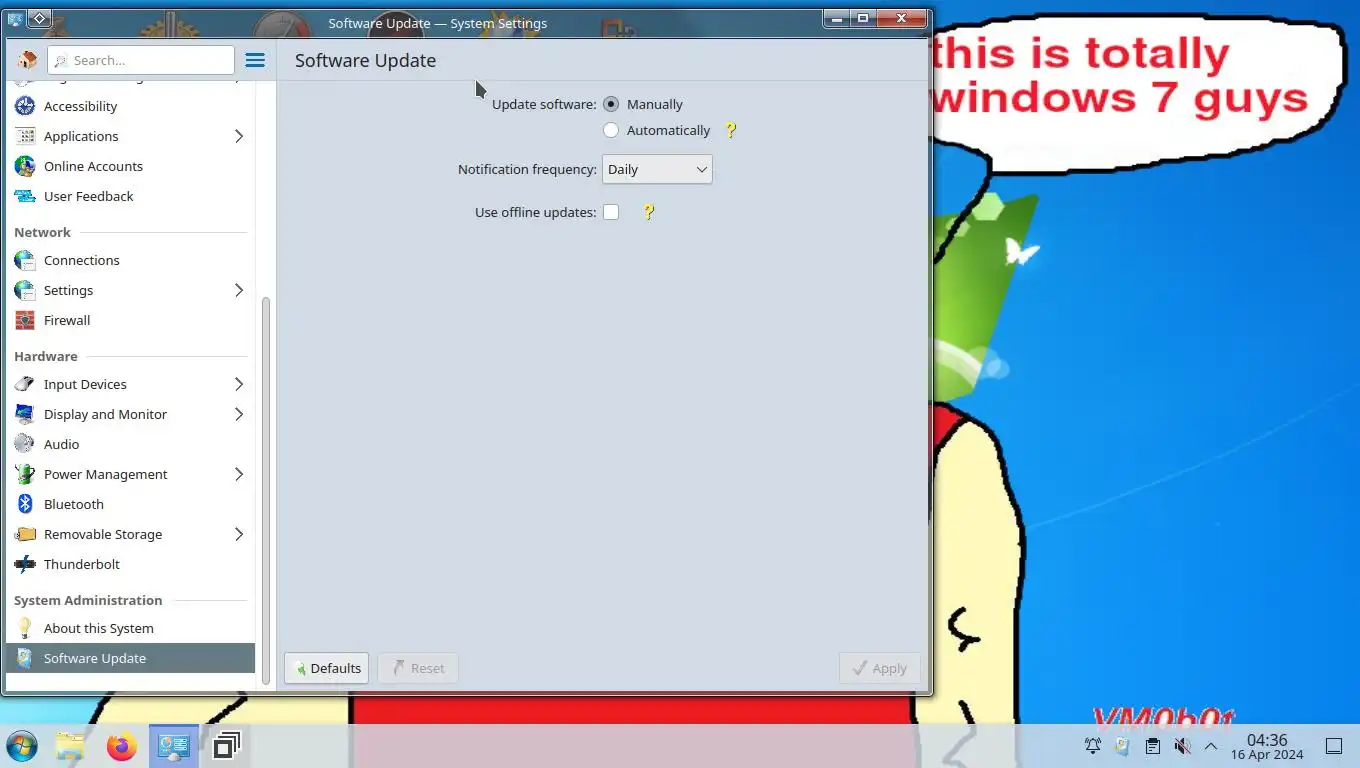Screen dimensions: 1360x768
Task: Click the About this System lightbulb icon
Action: click(25, 628)
